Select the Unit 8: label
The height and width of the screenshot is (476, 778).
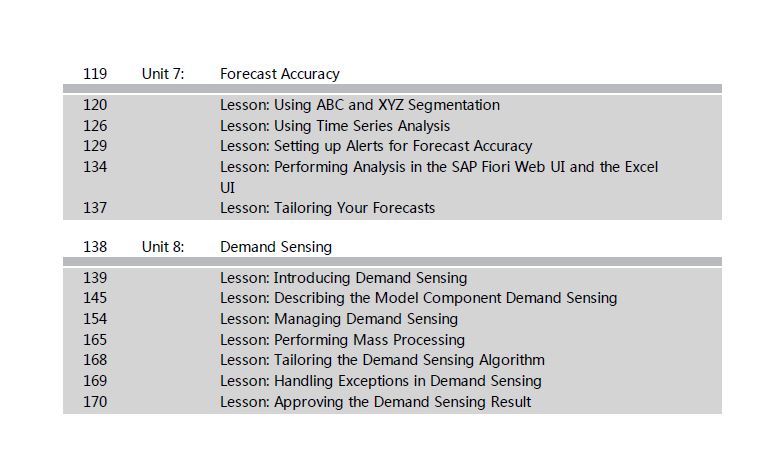tap(163, 247)
